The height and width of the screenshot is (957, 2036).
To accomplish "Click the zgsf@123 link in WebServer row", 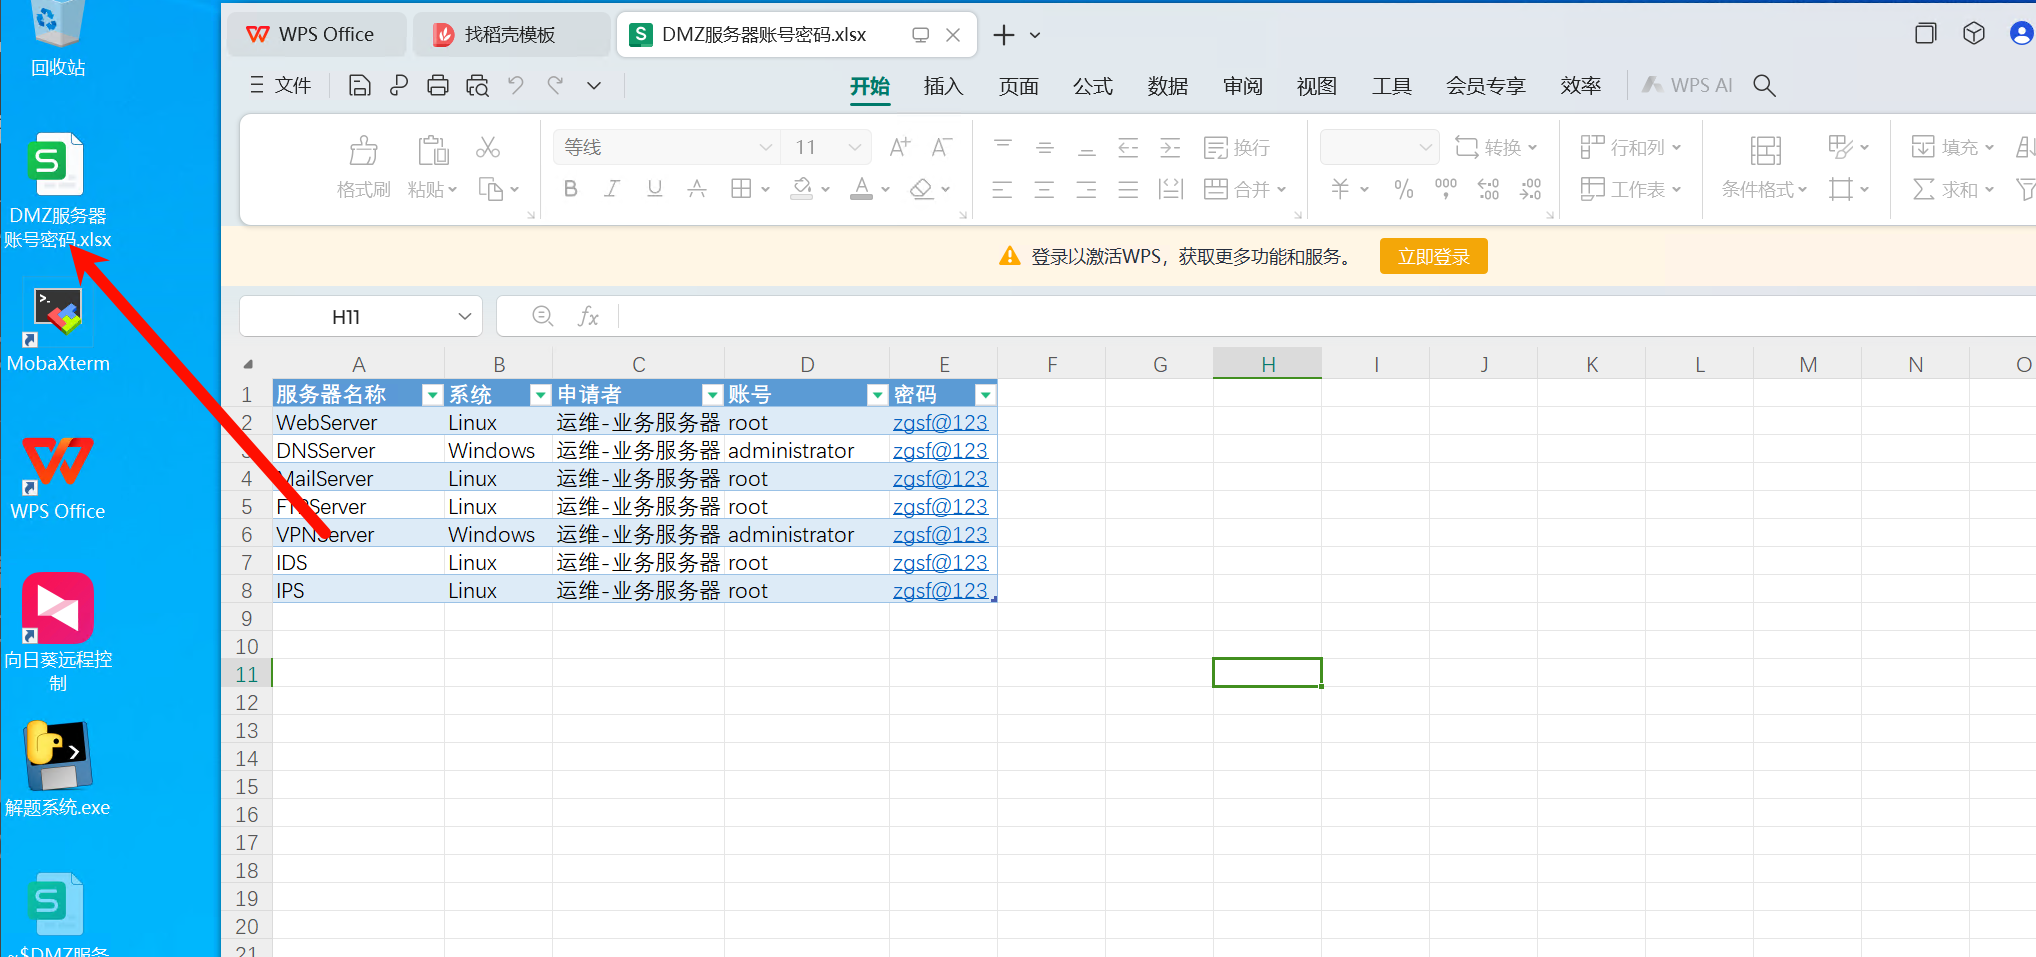I will click(x=939, y=423).
